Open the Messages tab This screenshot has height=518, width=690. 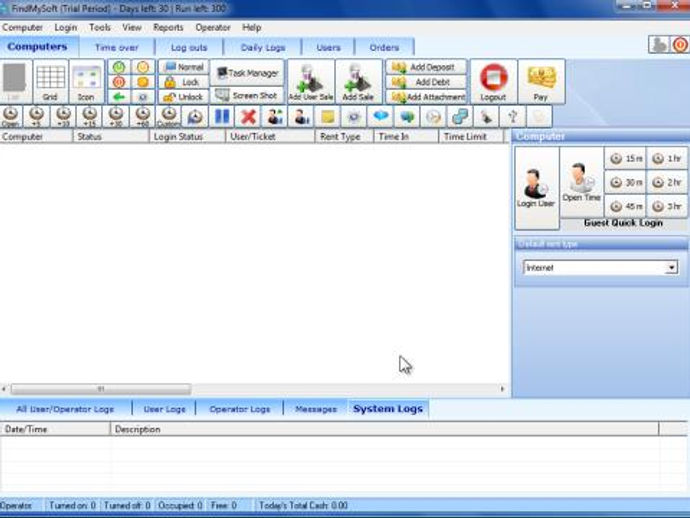coord(316,409)
